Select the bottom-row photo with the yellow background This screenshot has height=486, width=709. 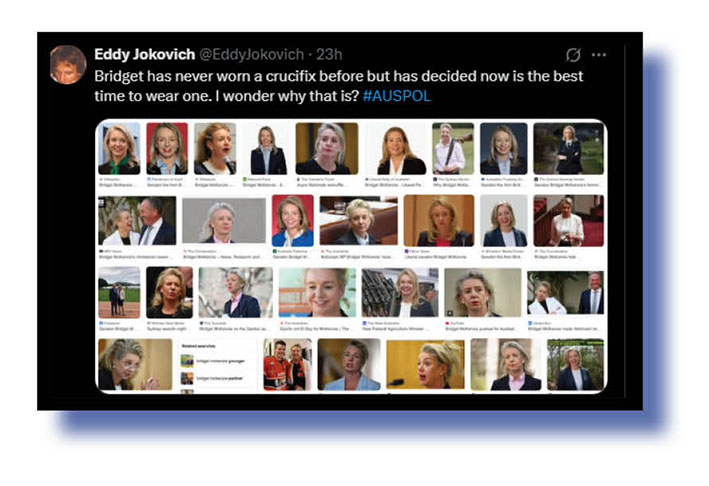tap(425, 364)
